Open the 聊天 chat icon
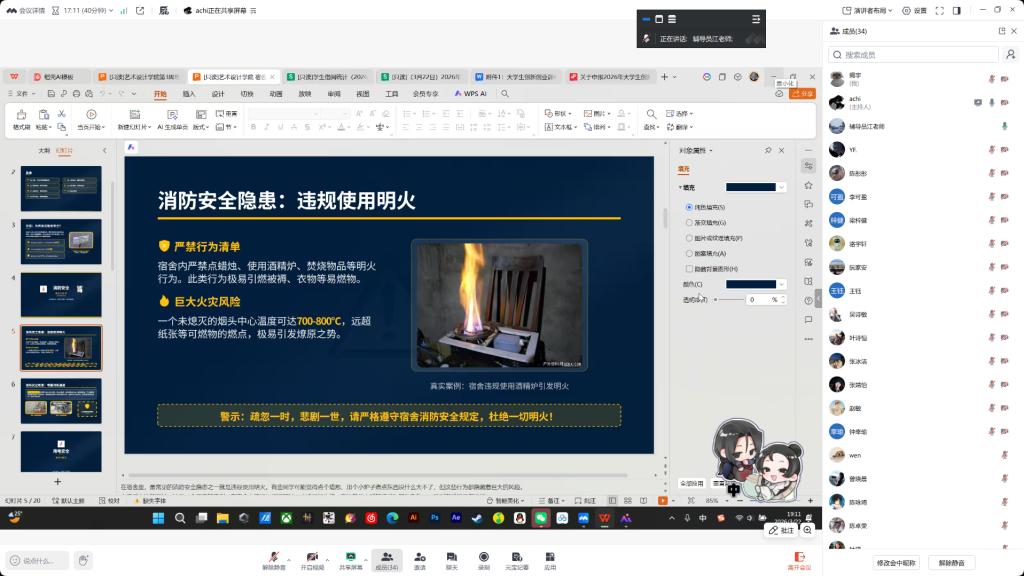The height and width of the screenshot is (576, 1024). tap(451, 556)
